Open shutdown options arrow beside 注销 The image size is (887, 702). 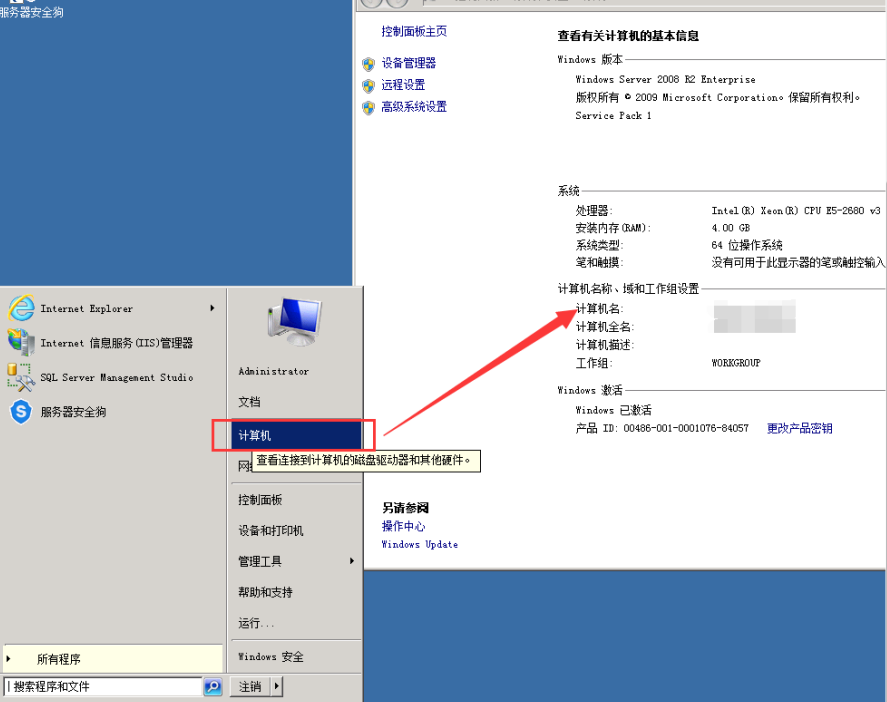click(277, 687)
